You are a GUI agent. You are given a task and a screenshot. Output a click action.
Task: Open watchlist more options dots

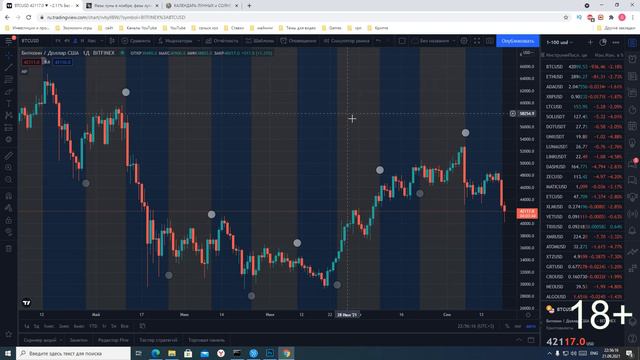(616, 42)
